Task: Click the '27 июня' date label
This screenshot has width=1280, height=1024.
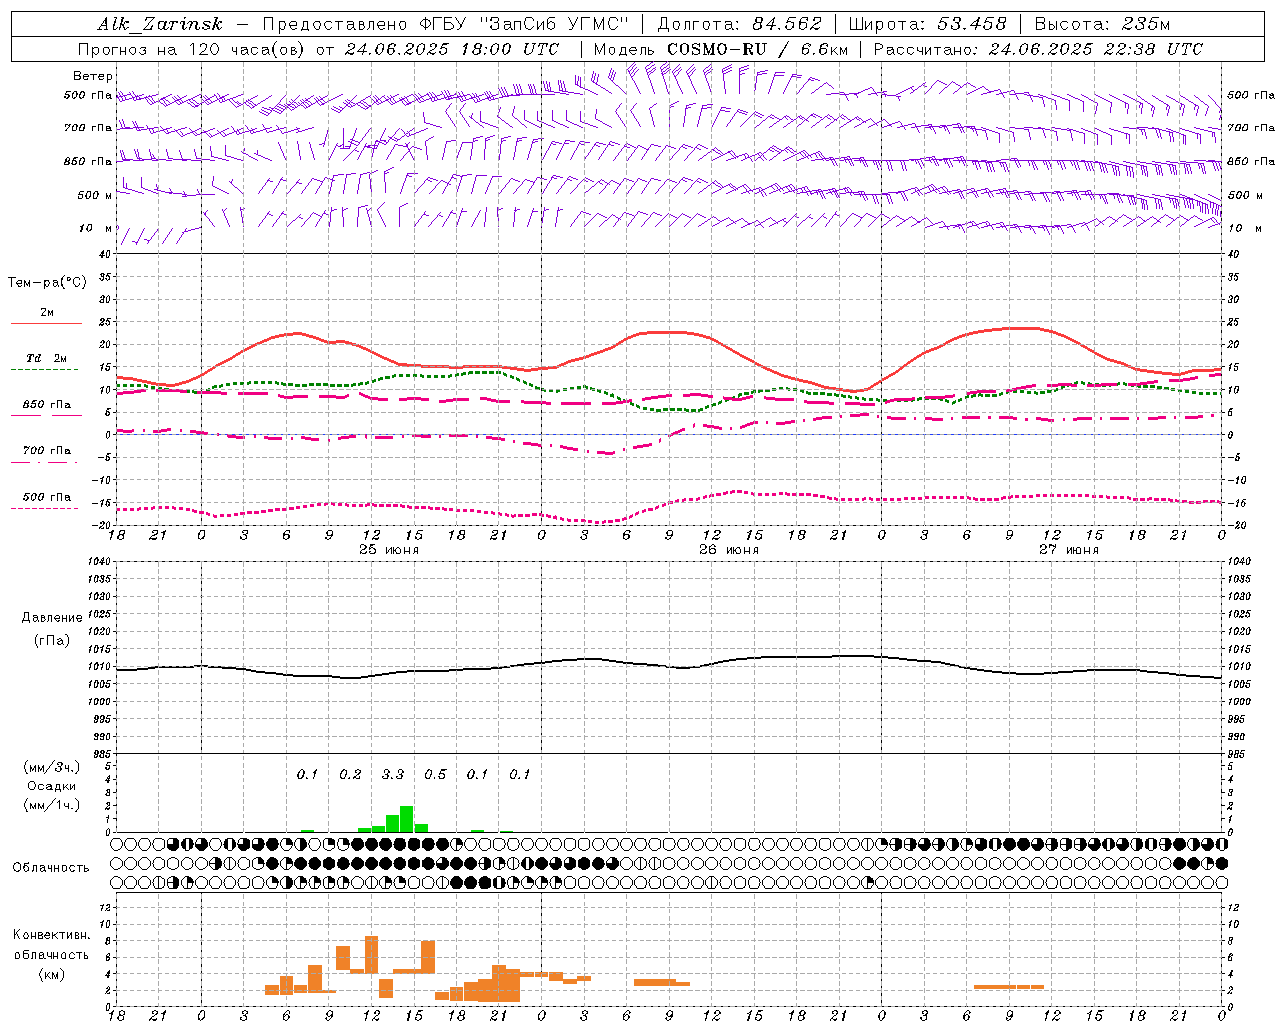Action: 1069,550
